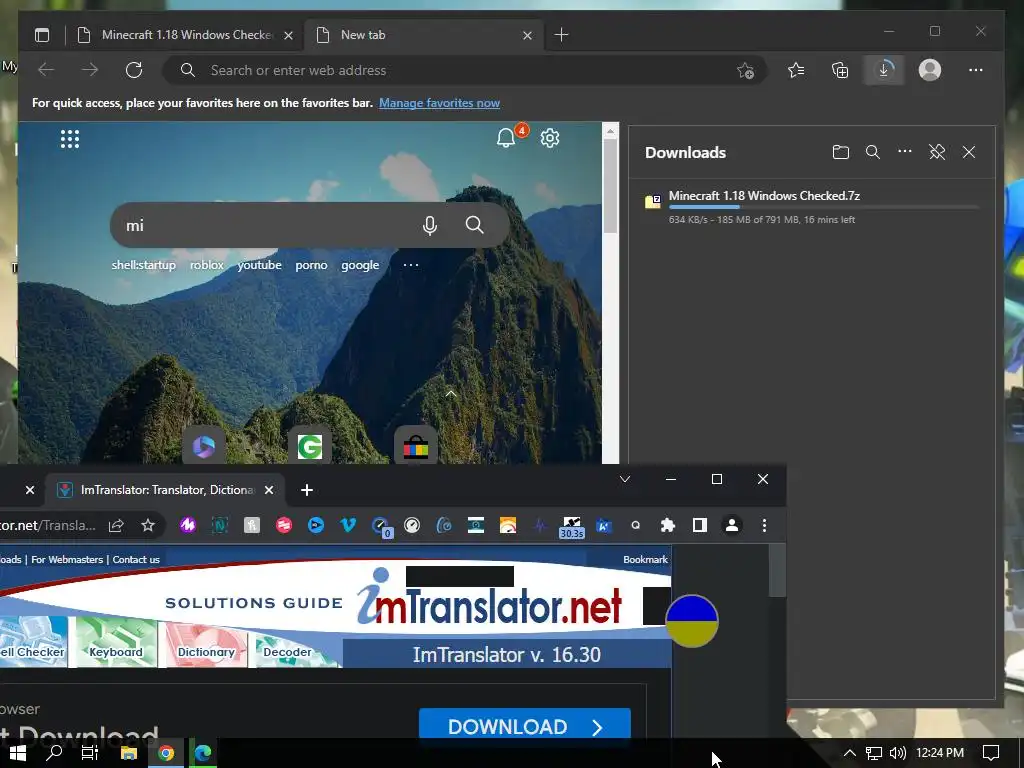
Task: Open the green G quick link tile
Action: point(310,447)
